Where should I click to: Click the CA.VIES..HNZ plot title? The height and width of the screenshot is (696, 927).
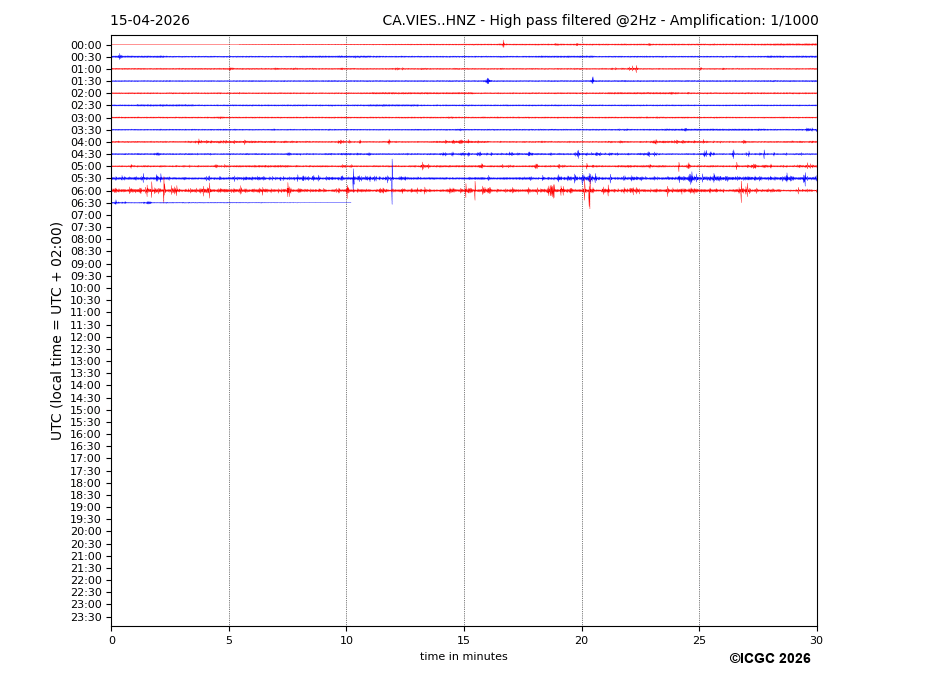tap(599, 21)
